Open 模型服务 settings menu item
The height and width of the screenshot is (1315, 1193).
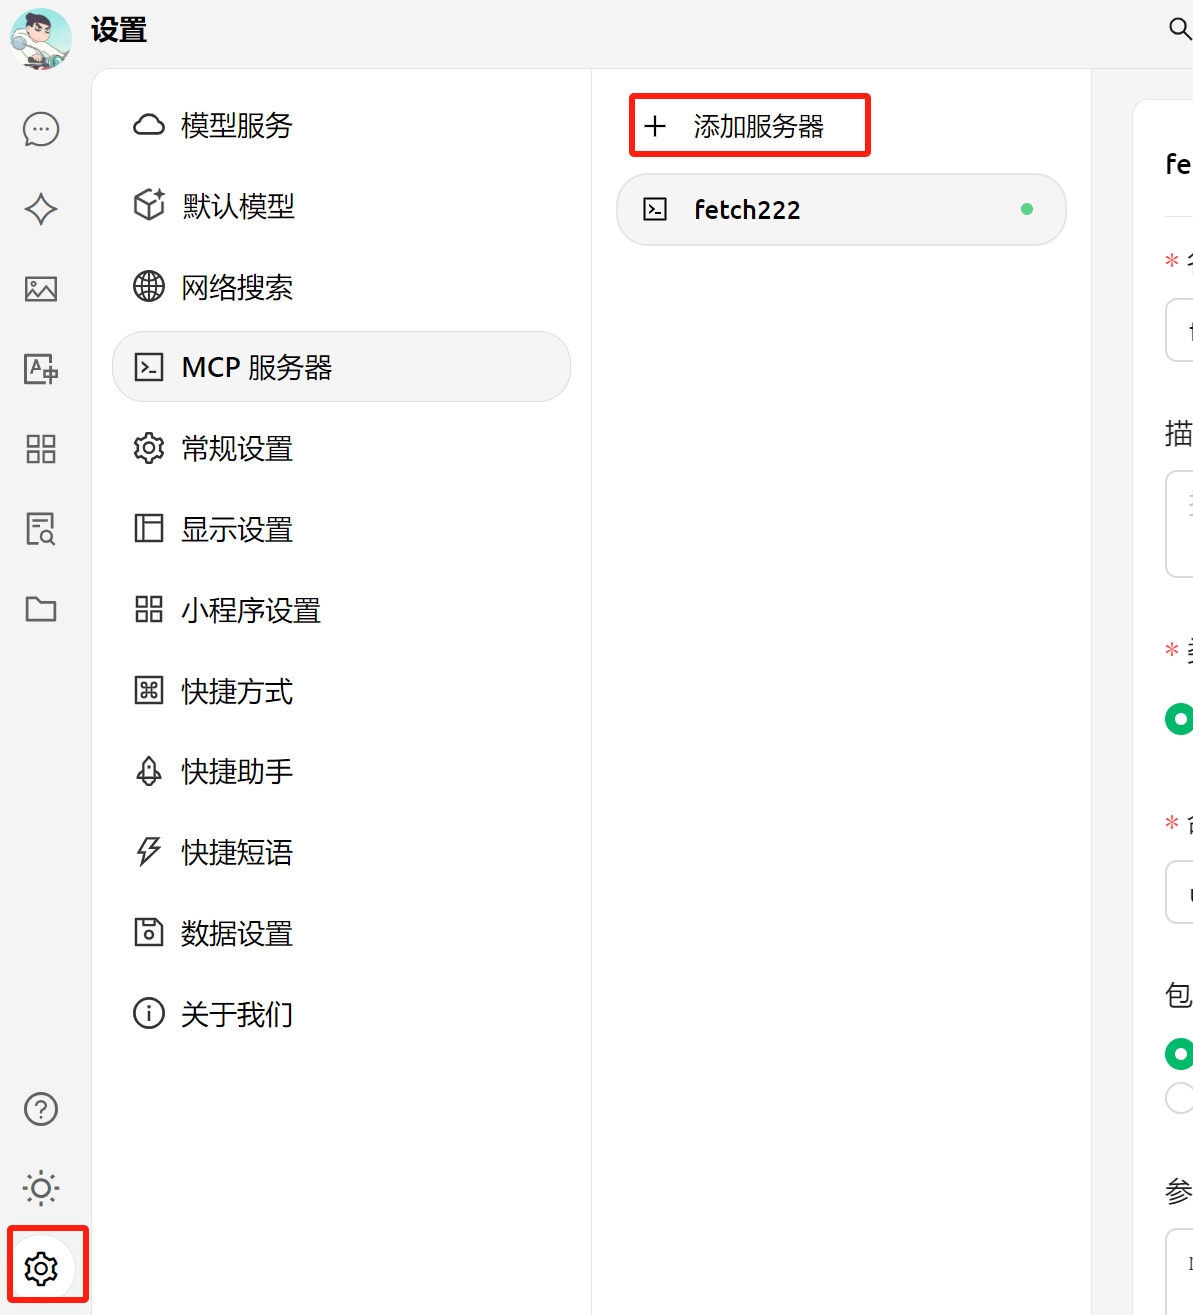[237, 126]
